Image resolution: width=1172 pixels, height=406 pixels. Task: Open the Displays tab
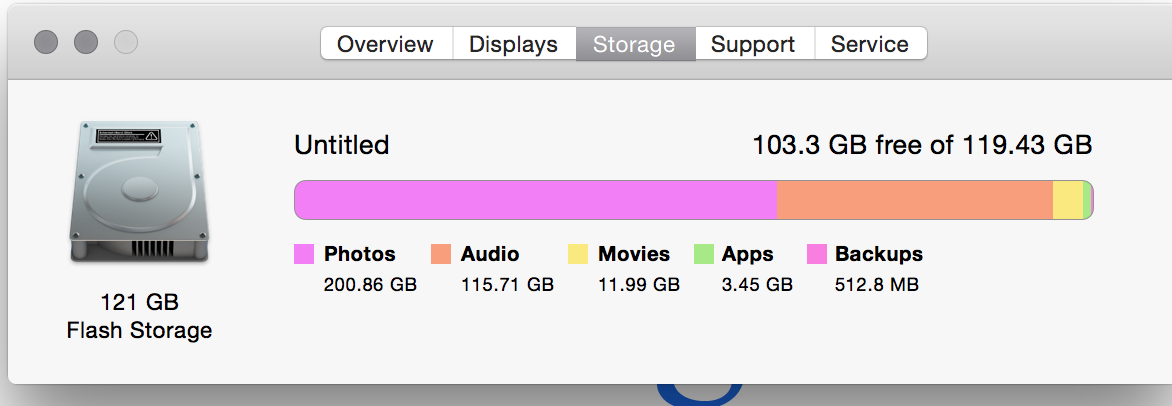pos(514,43)
